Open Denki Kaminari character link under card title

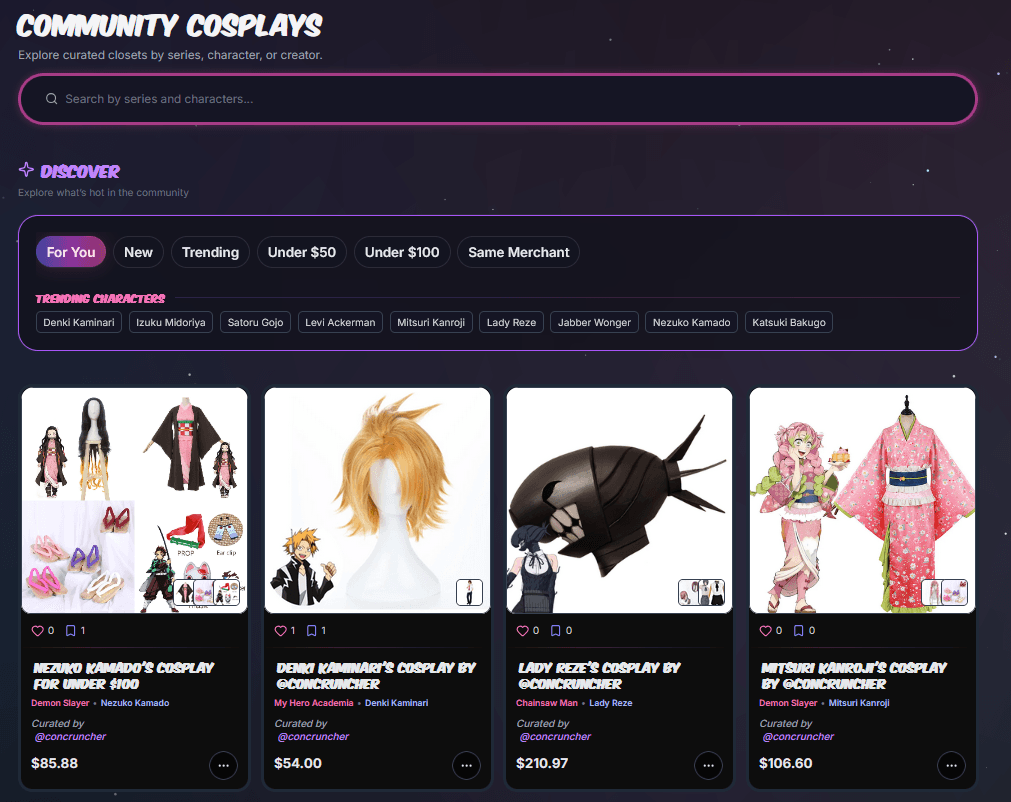[397, 703]
